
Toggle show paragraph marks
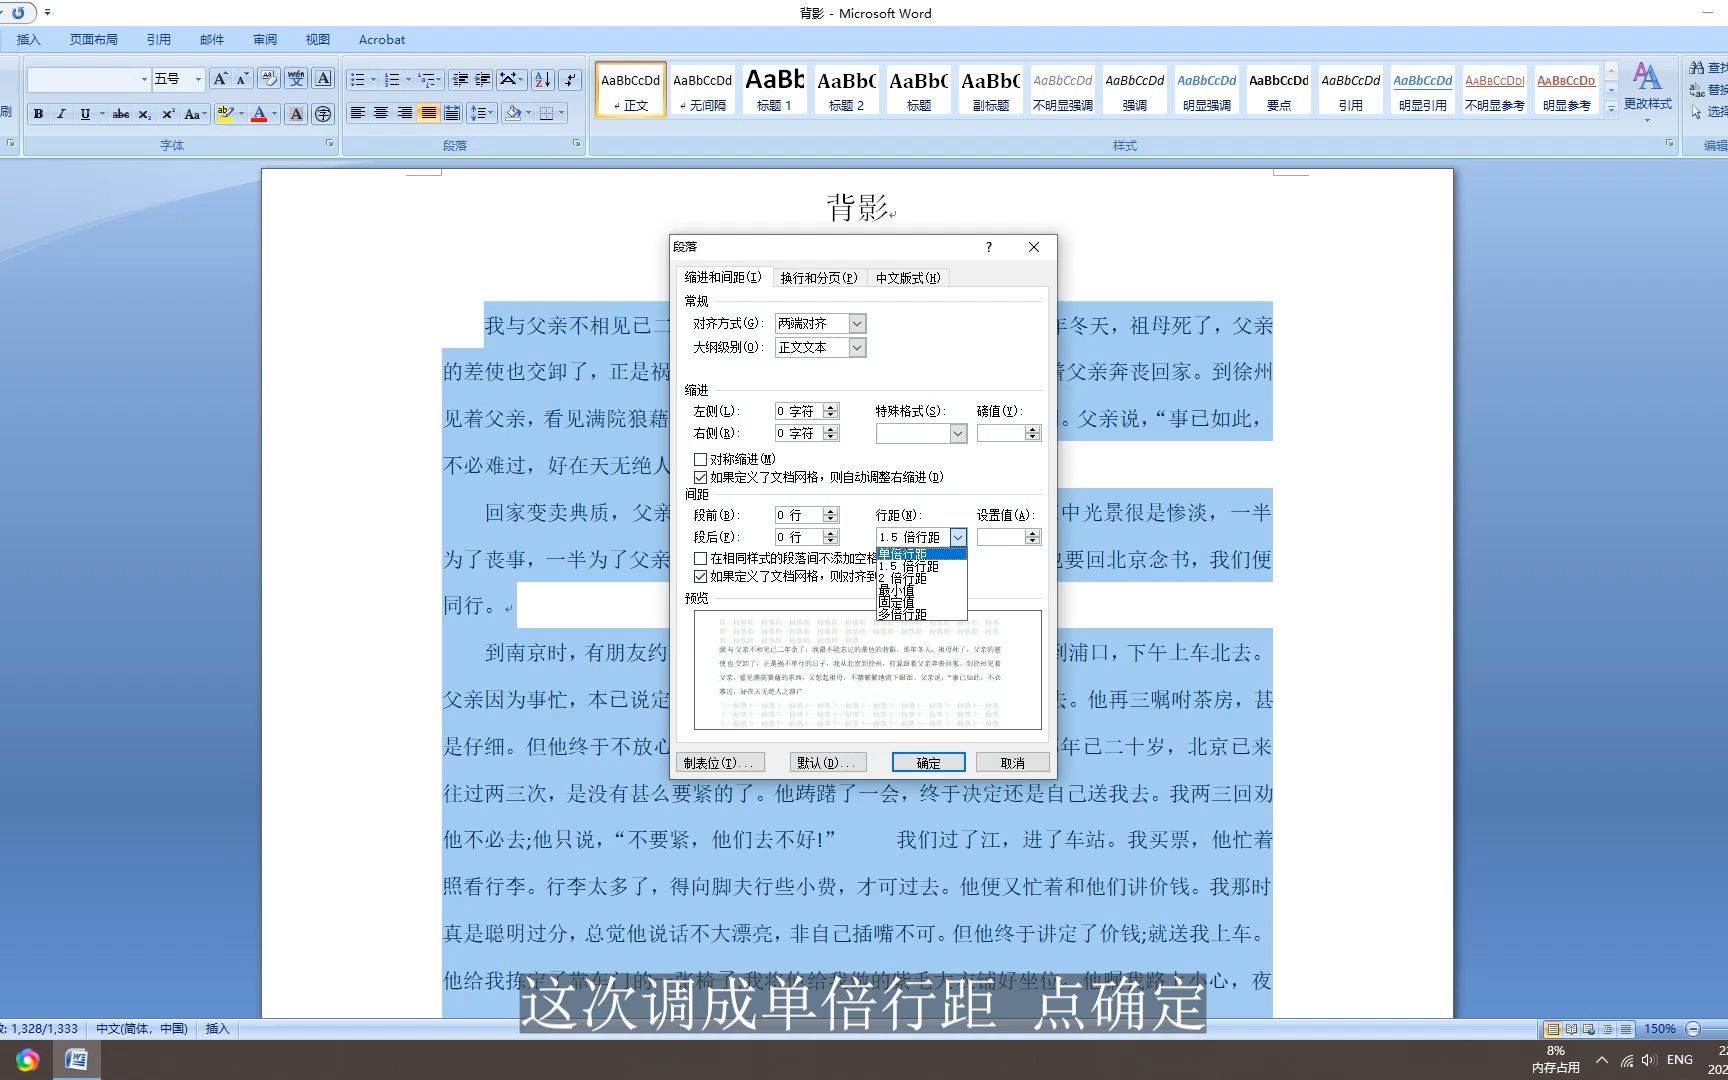(x=570, y=79)
